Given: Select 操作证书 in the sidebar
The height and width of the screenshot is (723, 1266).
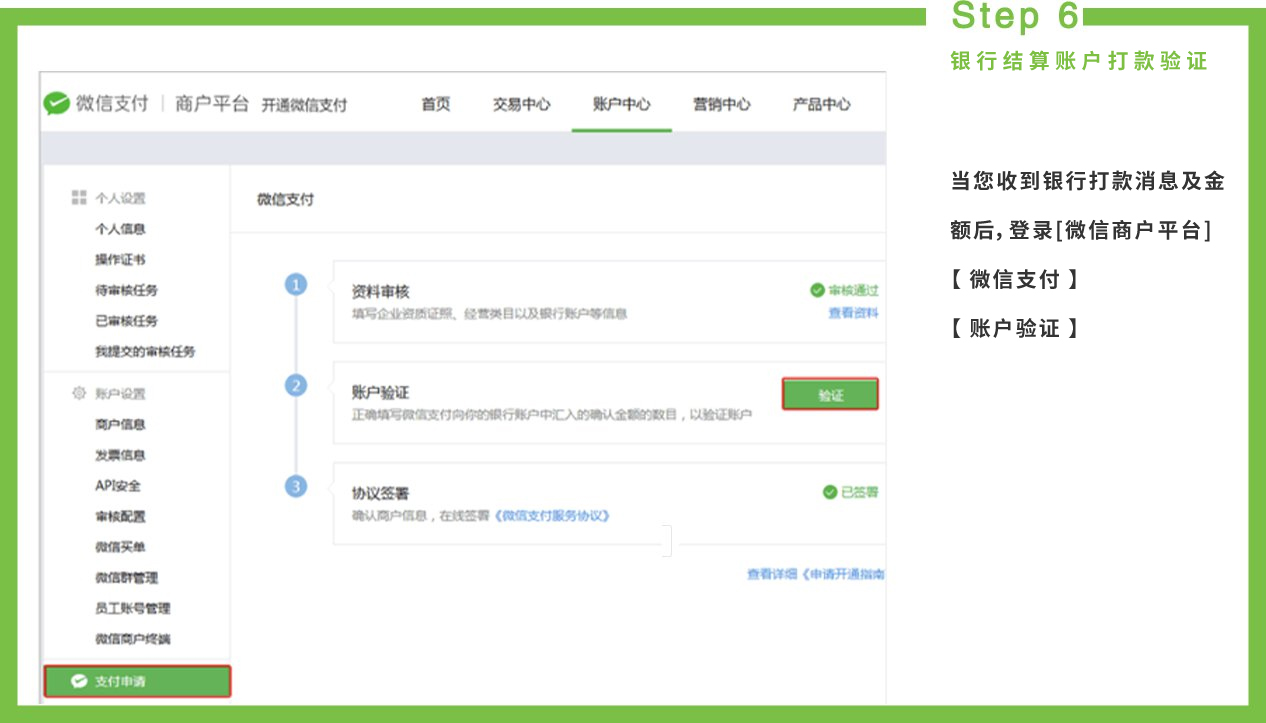Looking at the screenshot, I should [x=121, y=259].
